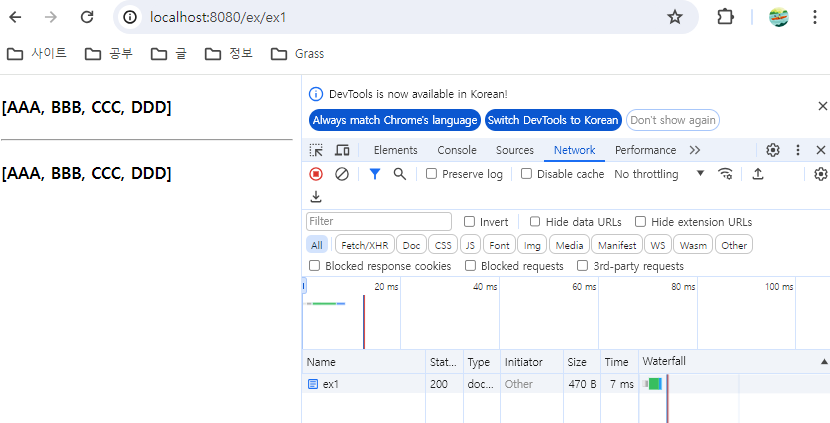
Task: View site information icon in address bar
Action: (130, 17)
